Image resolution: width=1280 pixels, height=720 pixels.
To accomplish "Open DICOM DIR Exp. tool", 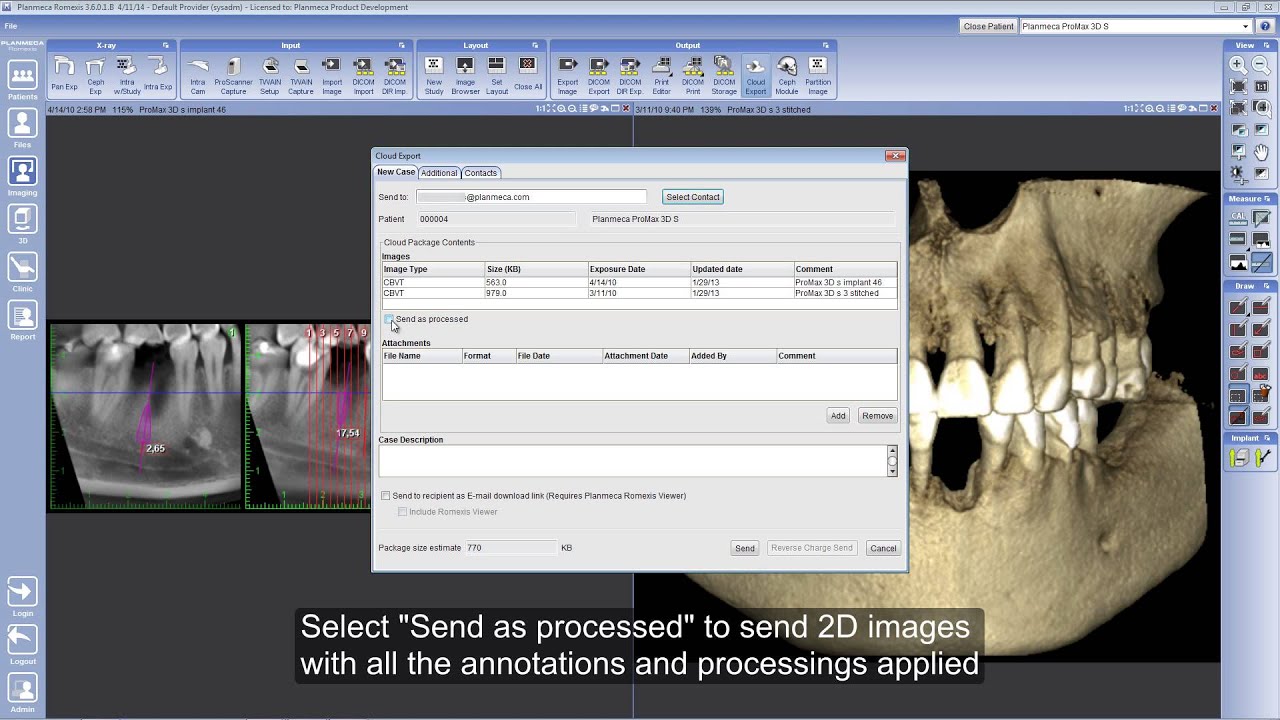I will click(630, 75).
